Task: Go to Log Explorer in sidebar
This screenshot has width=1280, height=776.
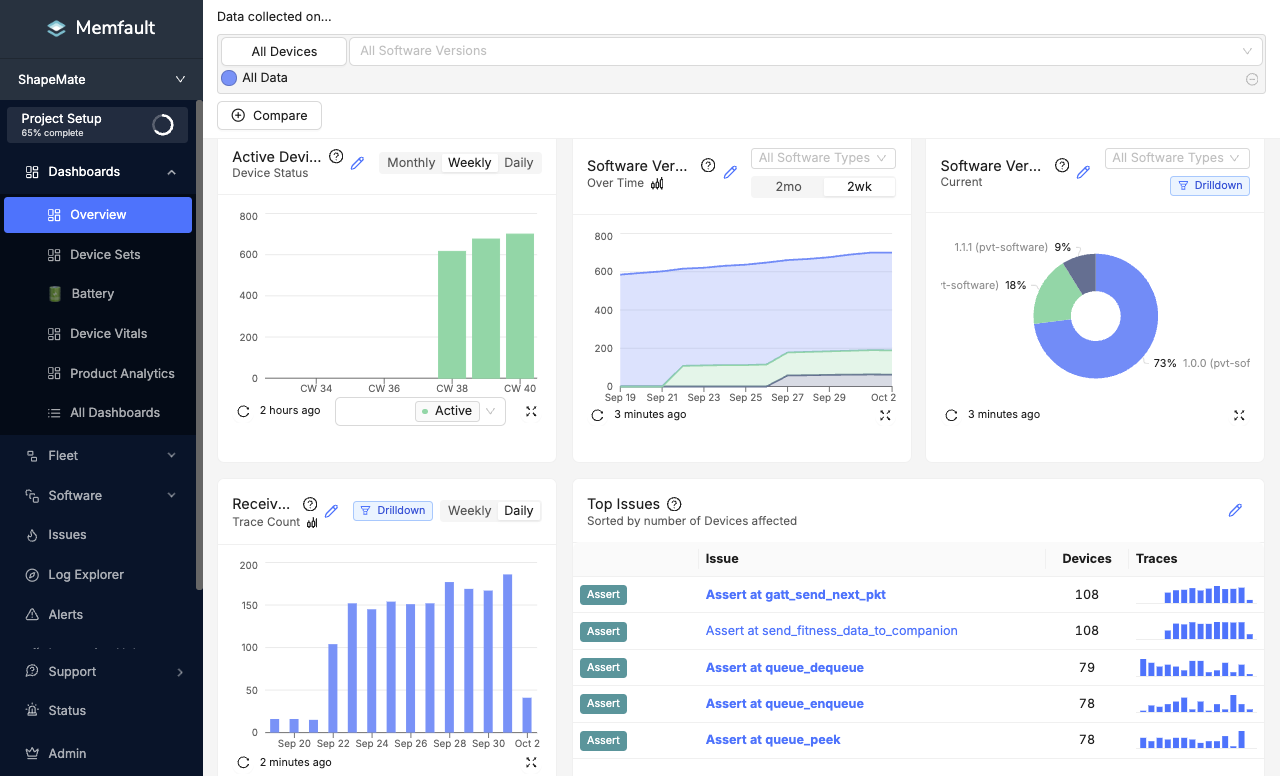Action: point(86,575)
